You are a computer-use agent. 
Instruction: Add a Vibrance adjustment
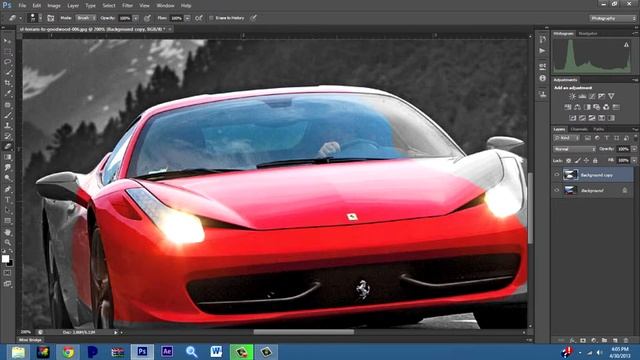(611, 96)
